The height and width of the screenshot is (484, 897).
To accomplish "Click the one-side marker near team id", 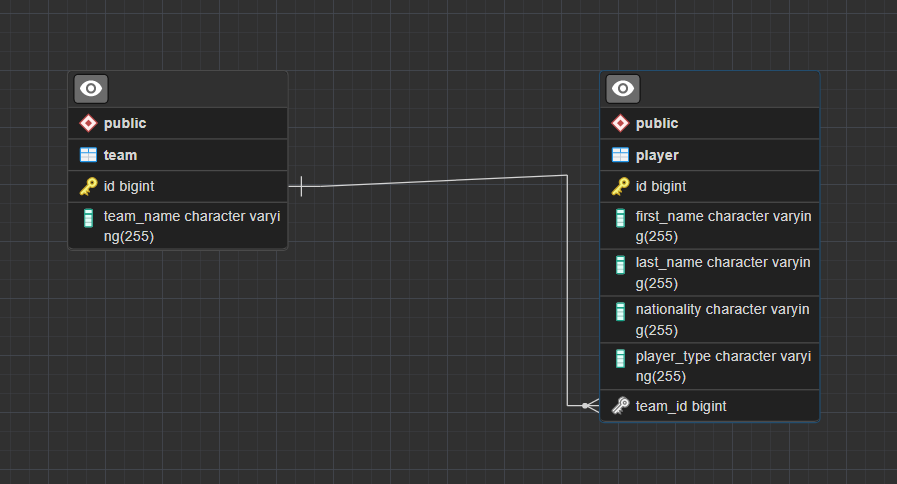I will pos(301,187).
